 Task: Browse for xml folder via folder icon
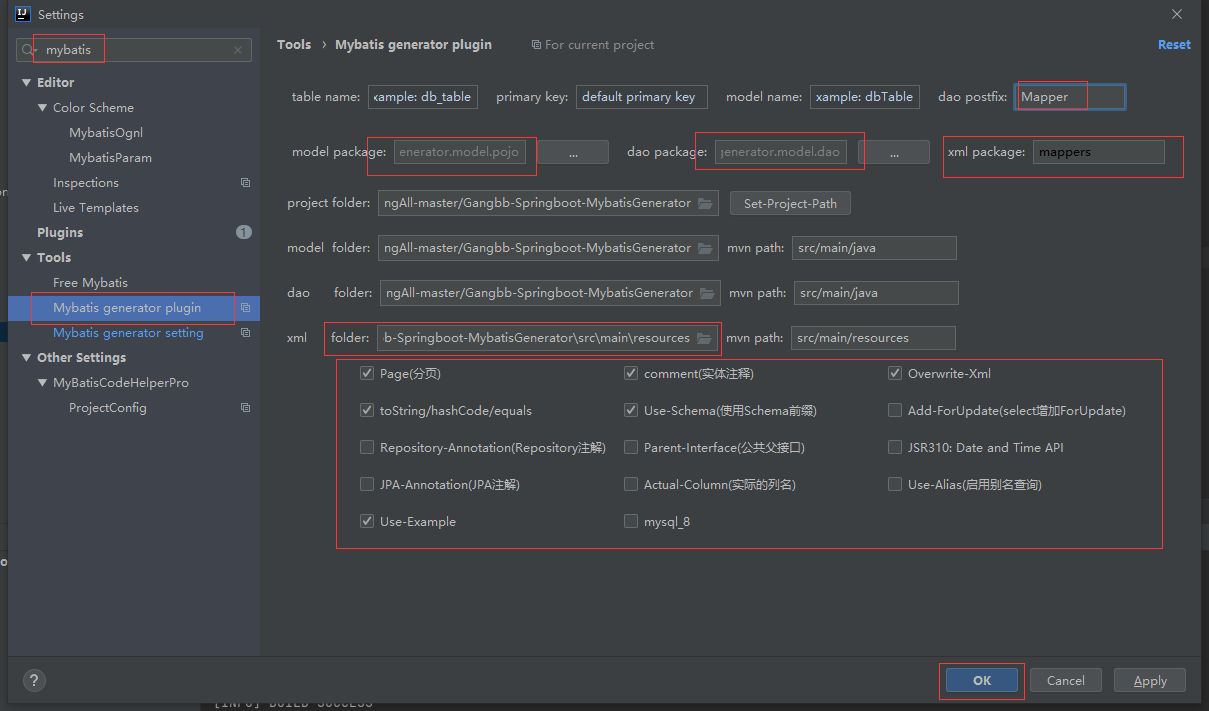(704, 338)
